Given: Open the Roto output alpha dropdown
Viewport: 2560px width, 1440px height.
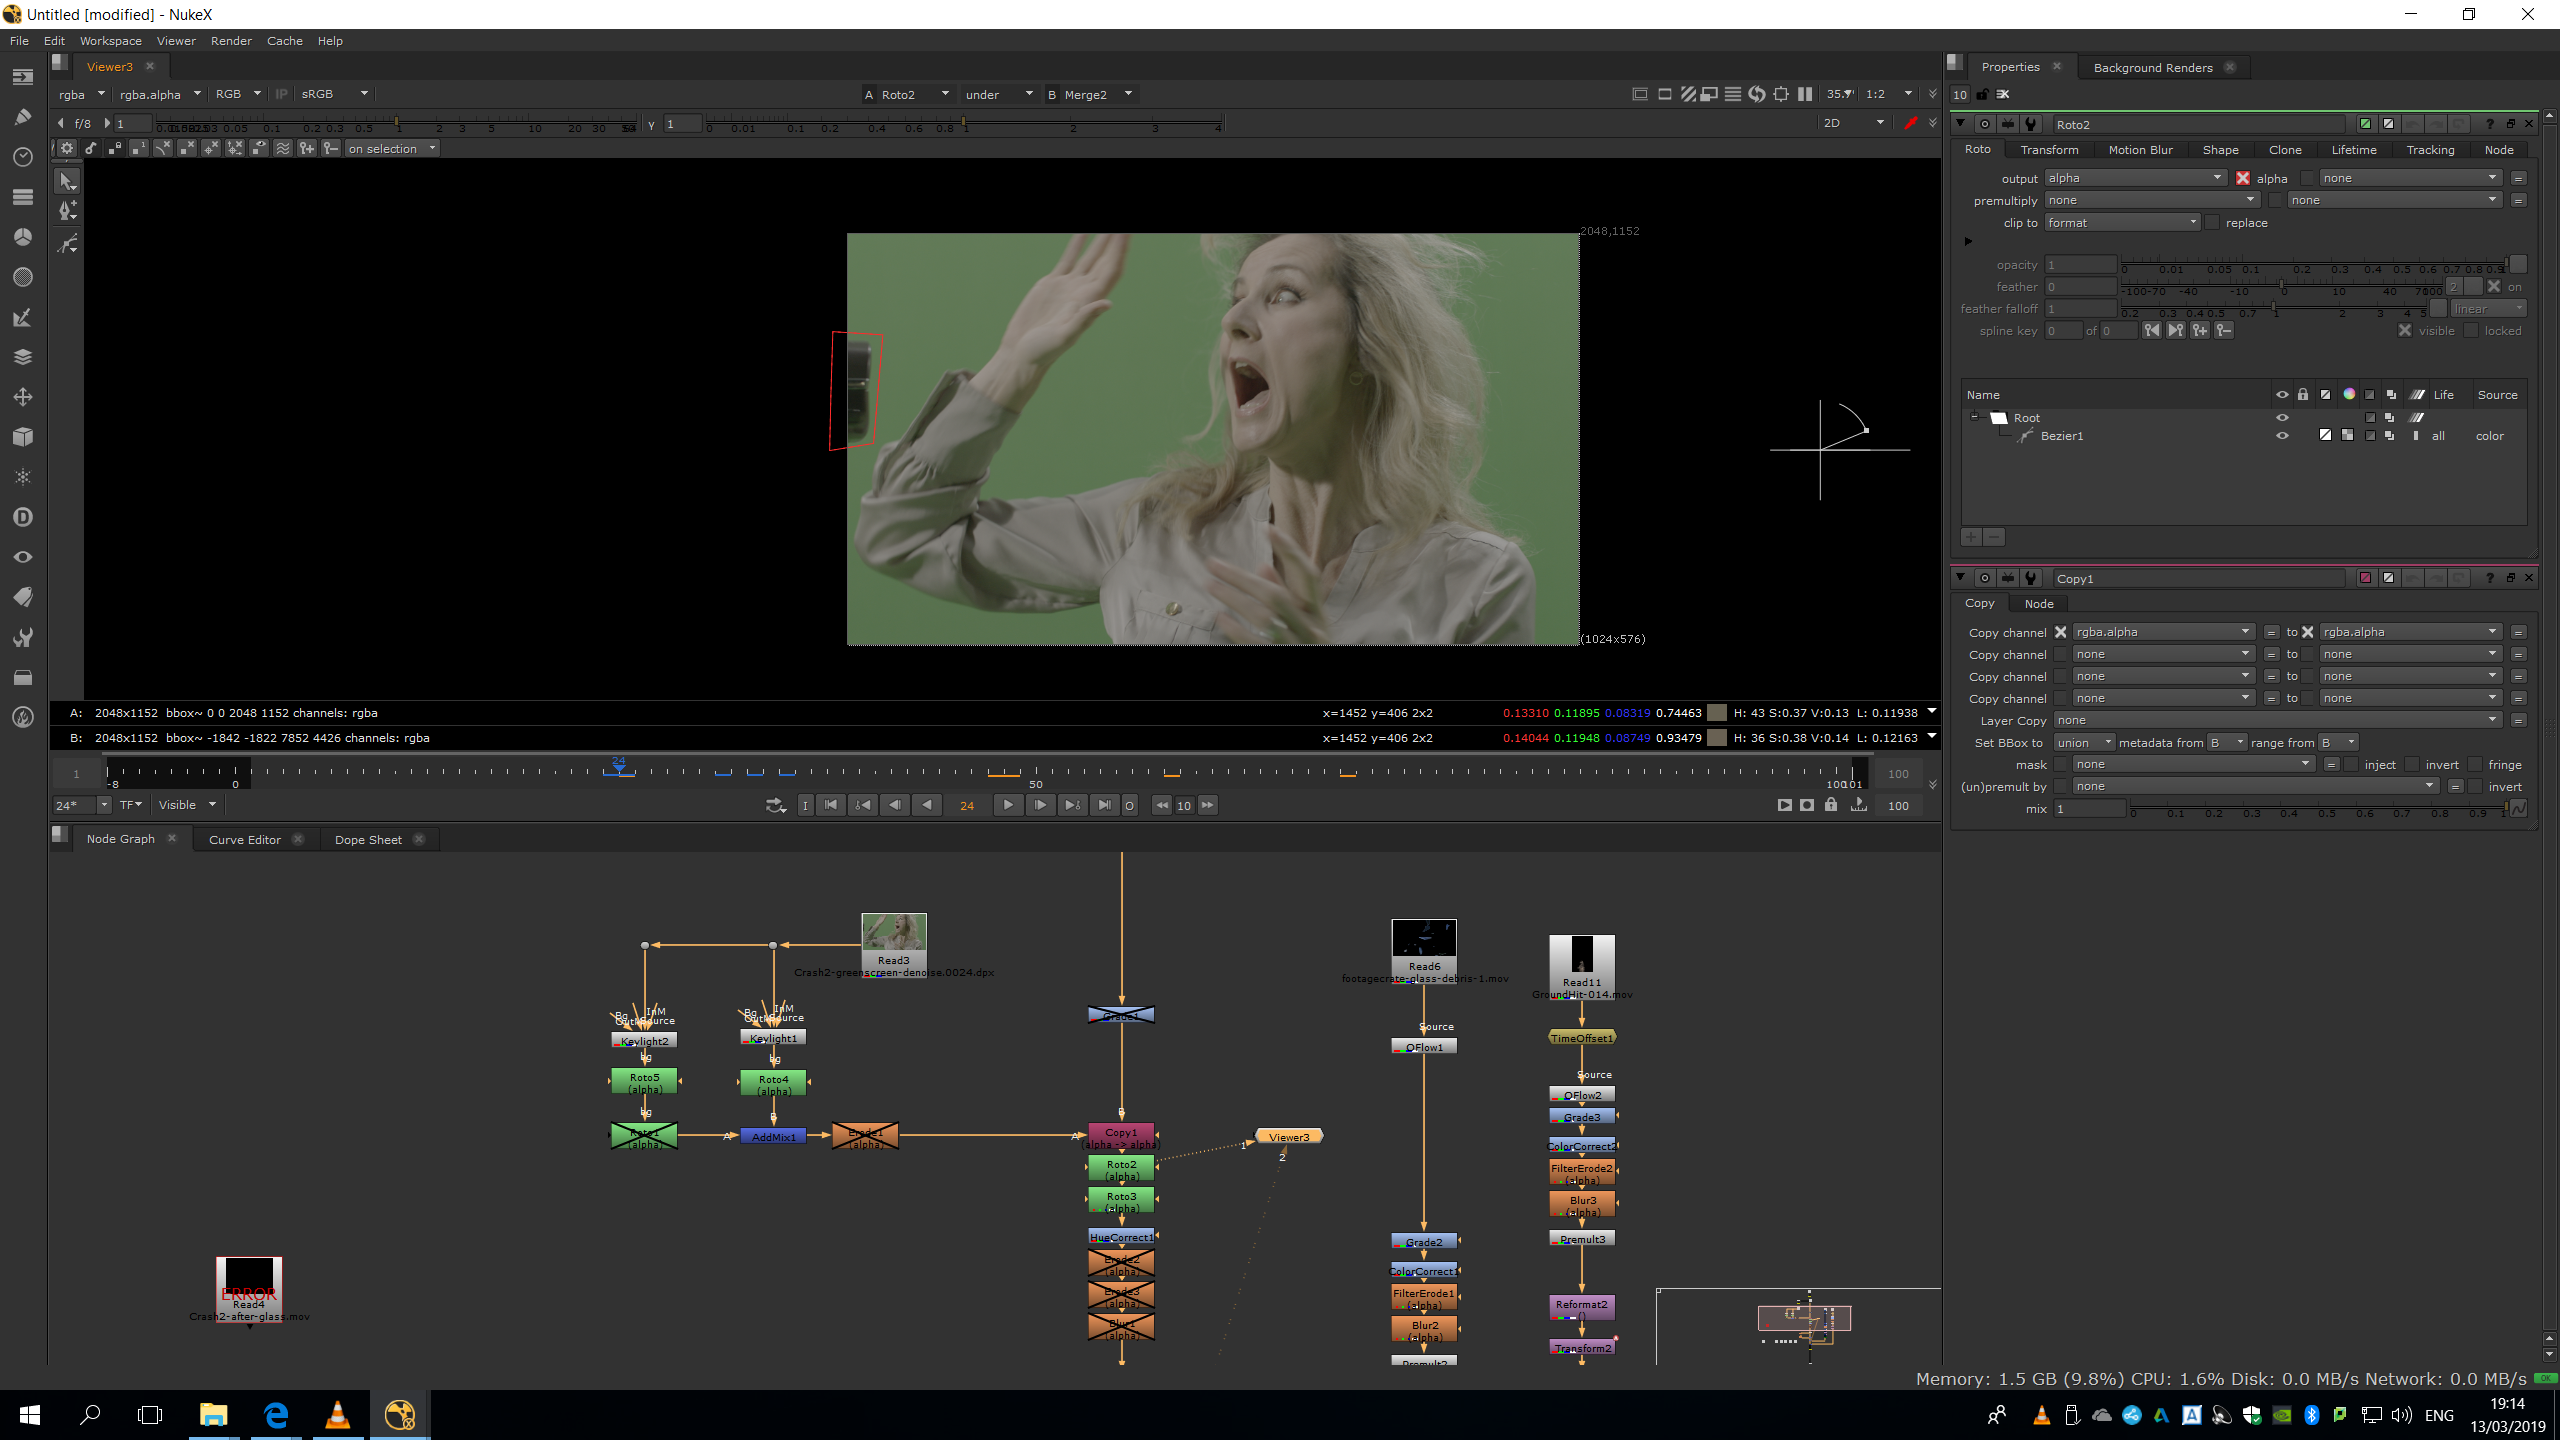Looking at the screenshot, I should coord(2134,178).
